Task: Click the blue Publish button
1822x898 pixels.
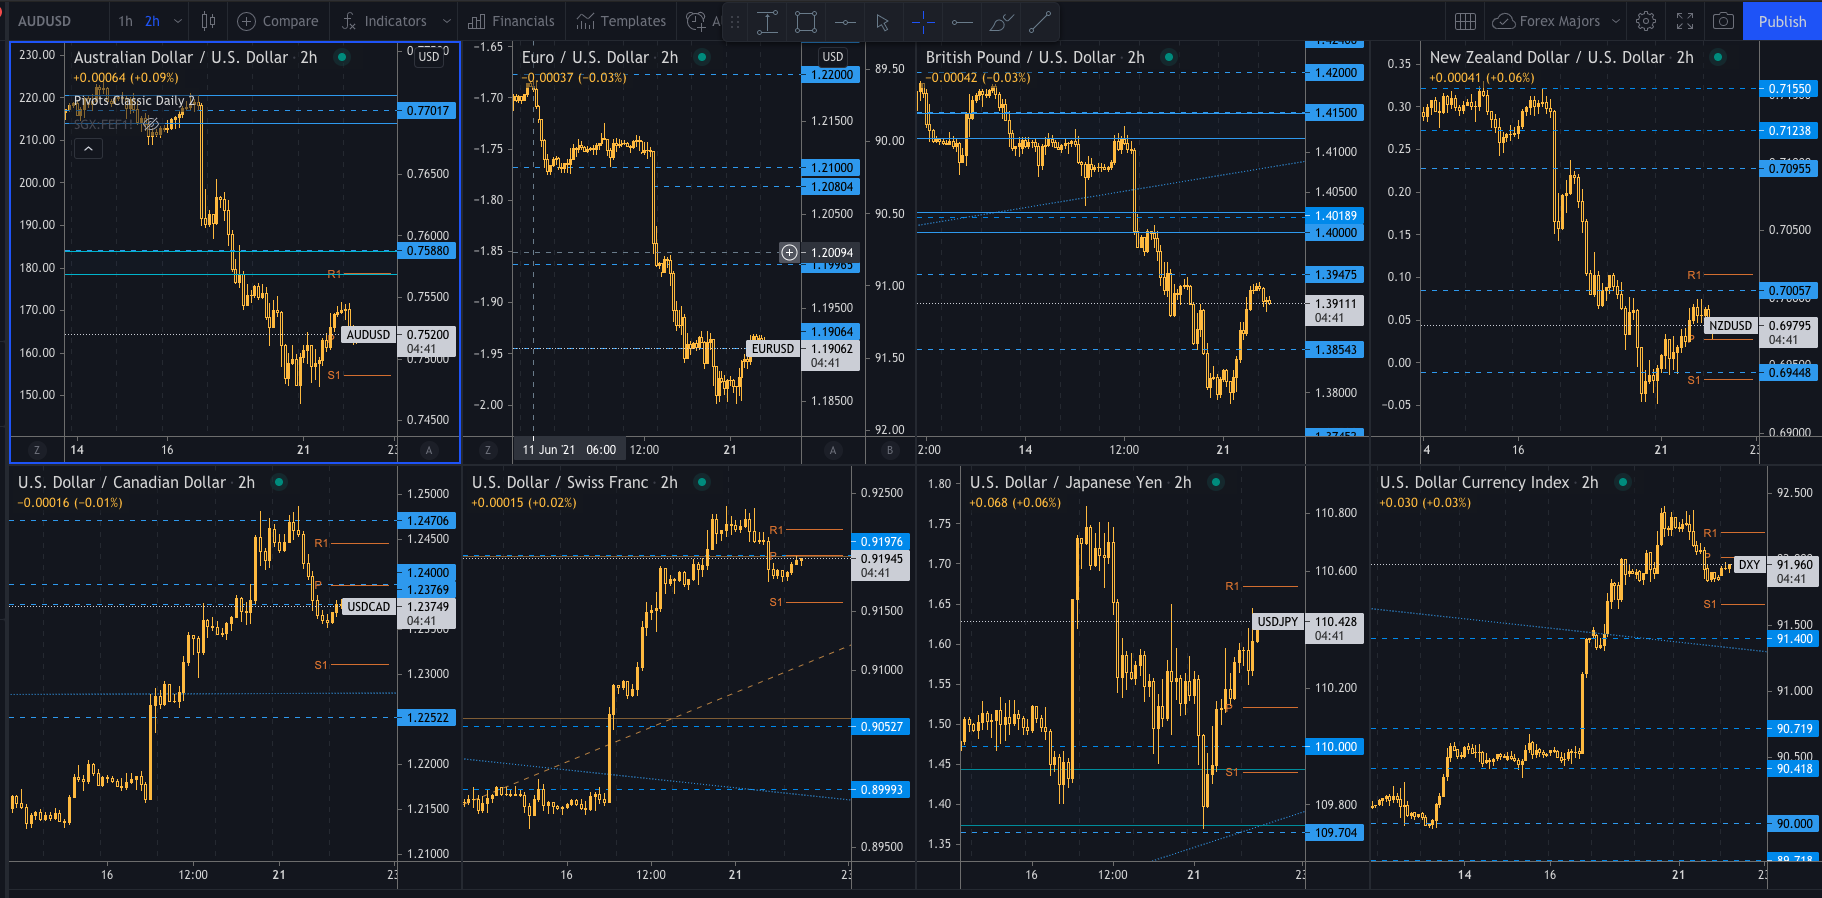Action: (x=1782, y=21)
